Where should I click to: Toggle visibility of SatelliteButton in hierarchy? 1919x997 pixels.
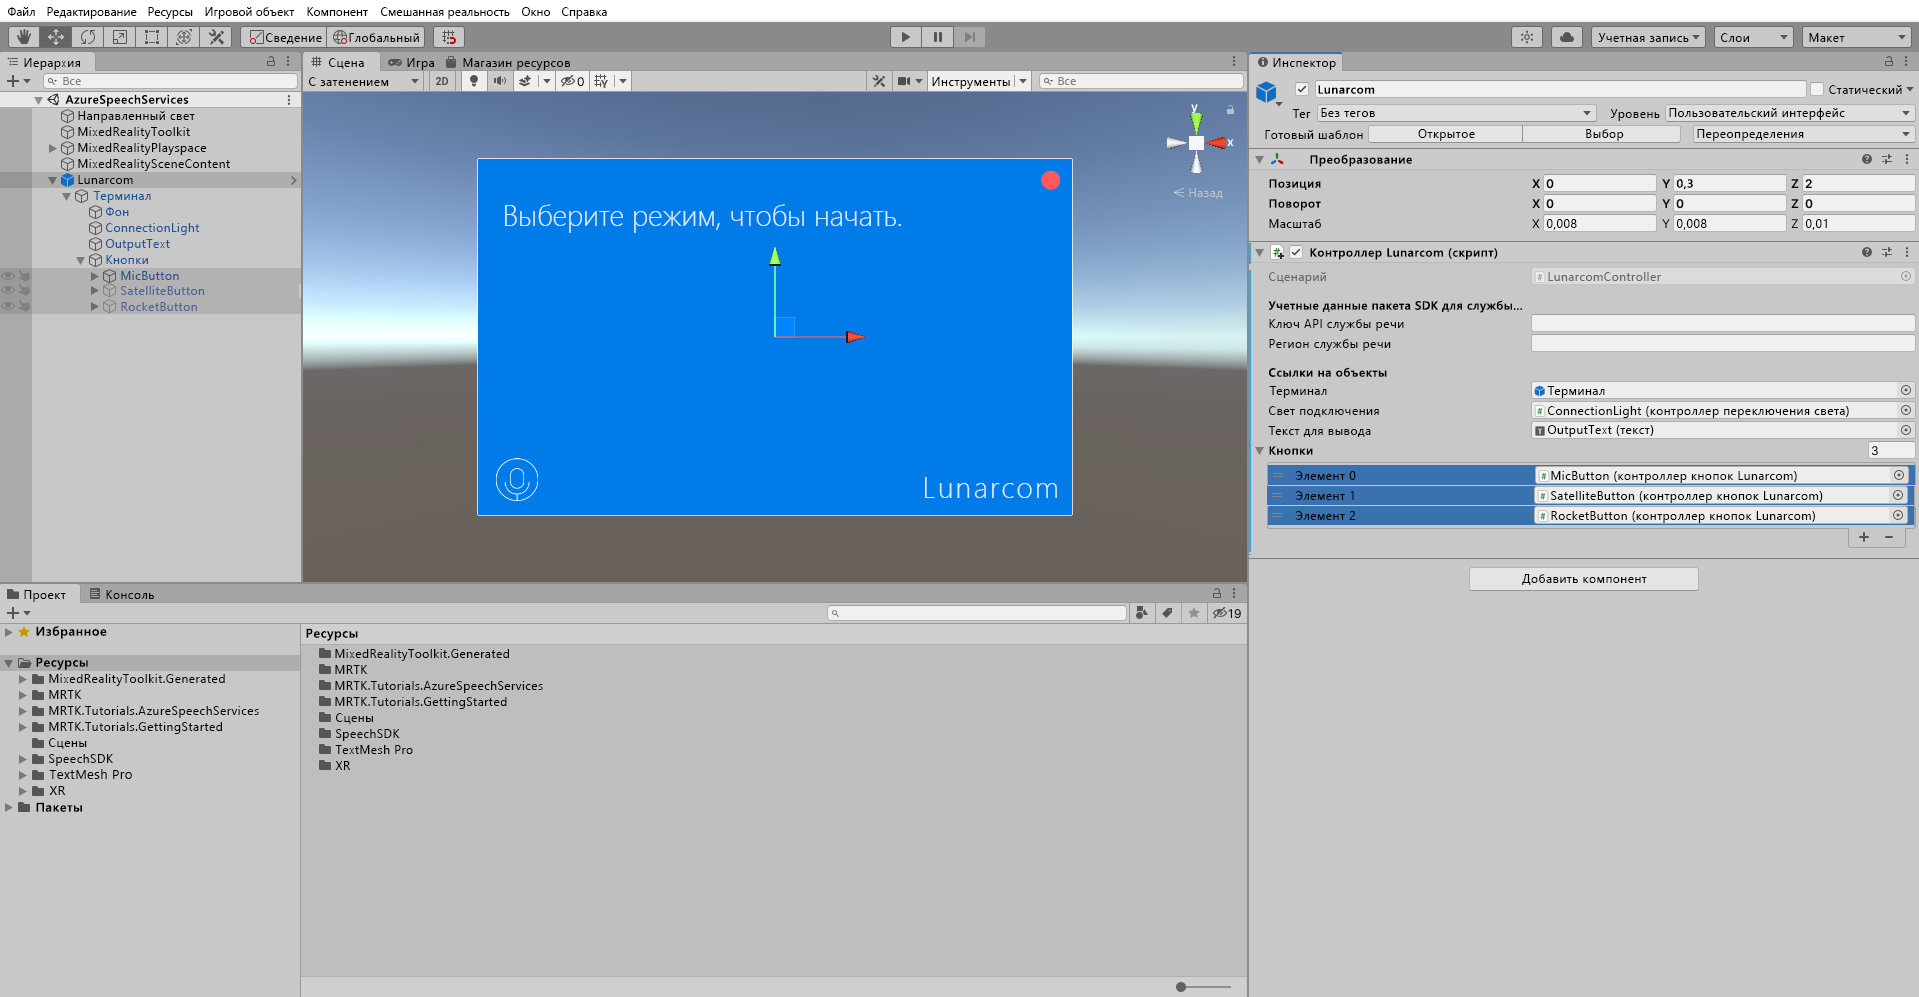[x=8, y=291]
